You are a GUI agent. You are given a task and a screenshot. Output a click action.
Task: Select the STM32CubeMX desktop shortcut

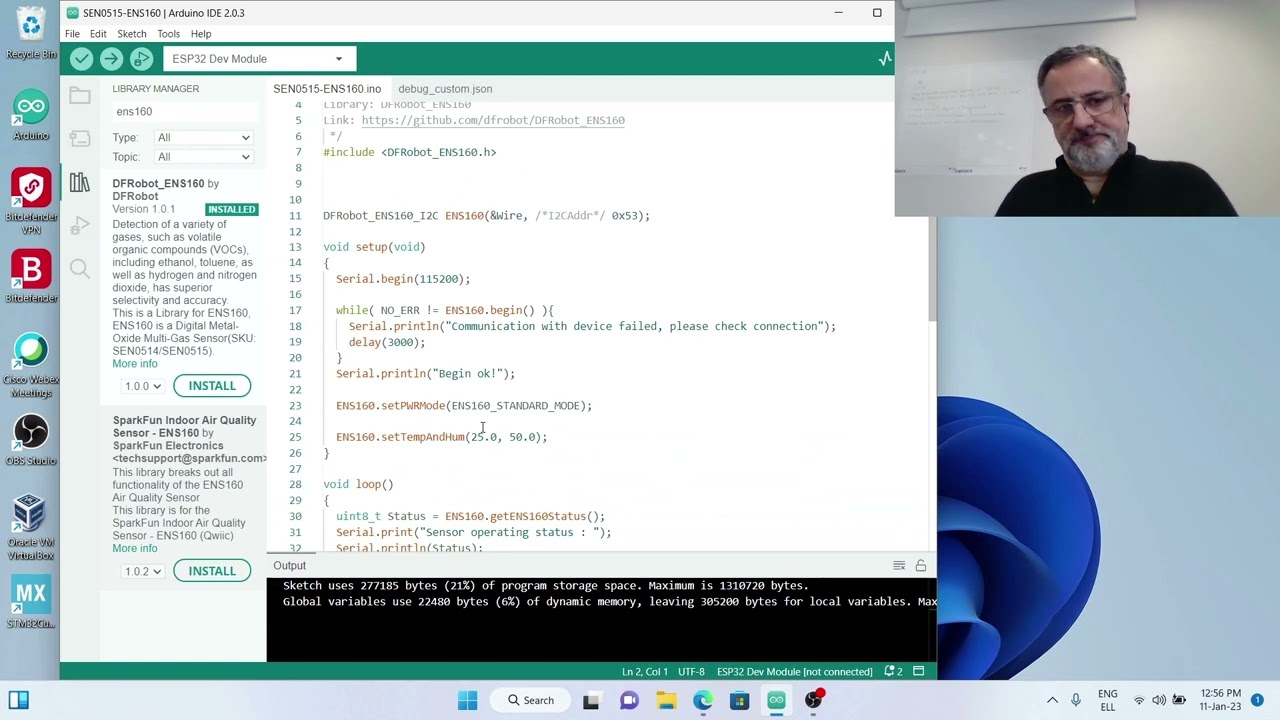pyautogui.click(x=31, y=602)
